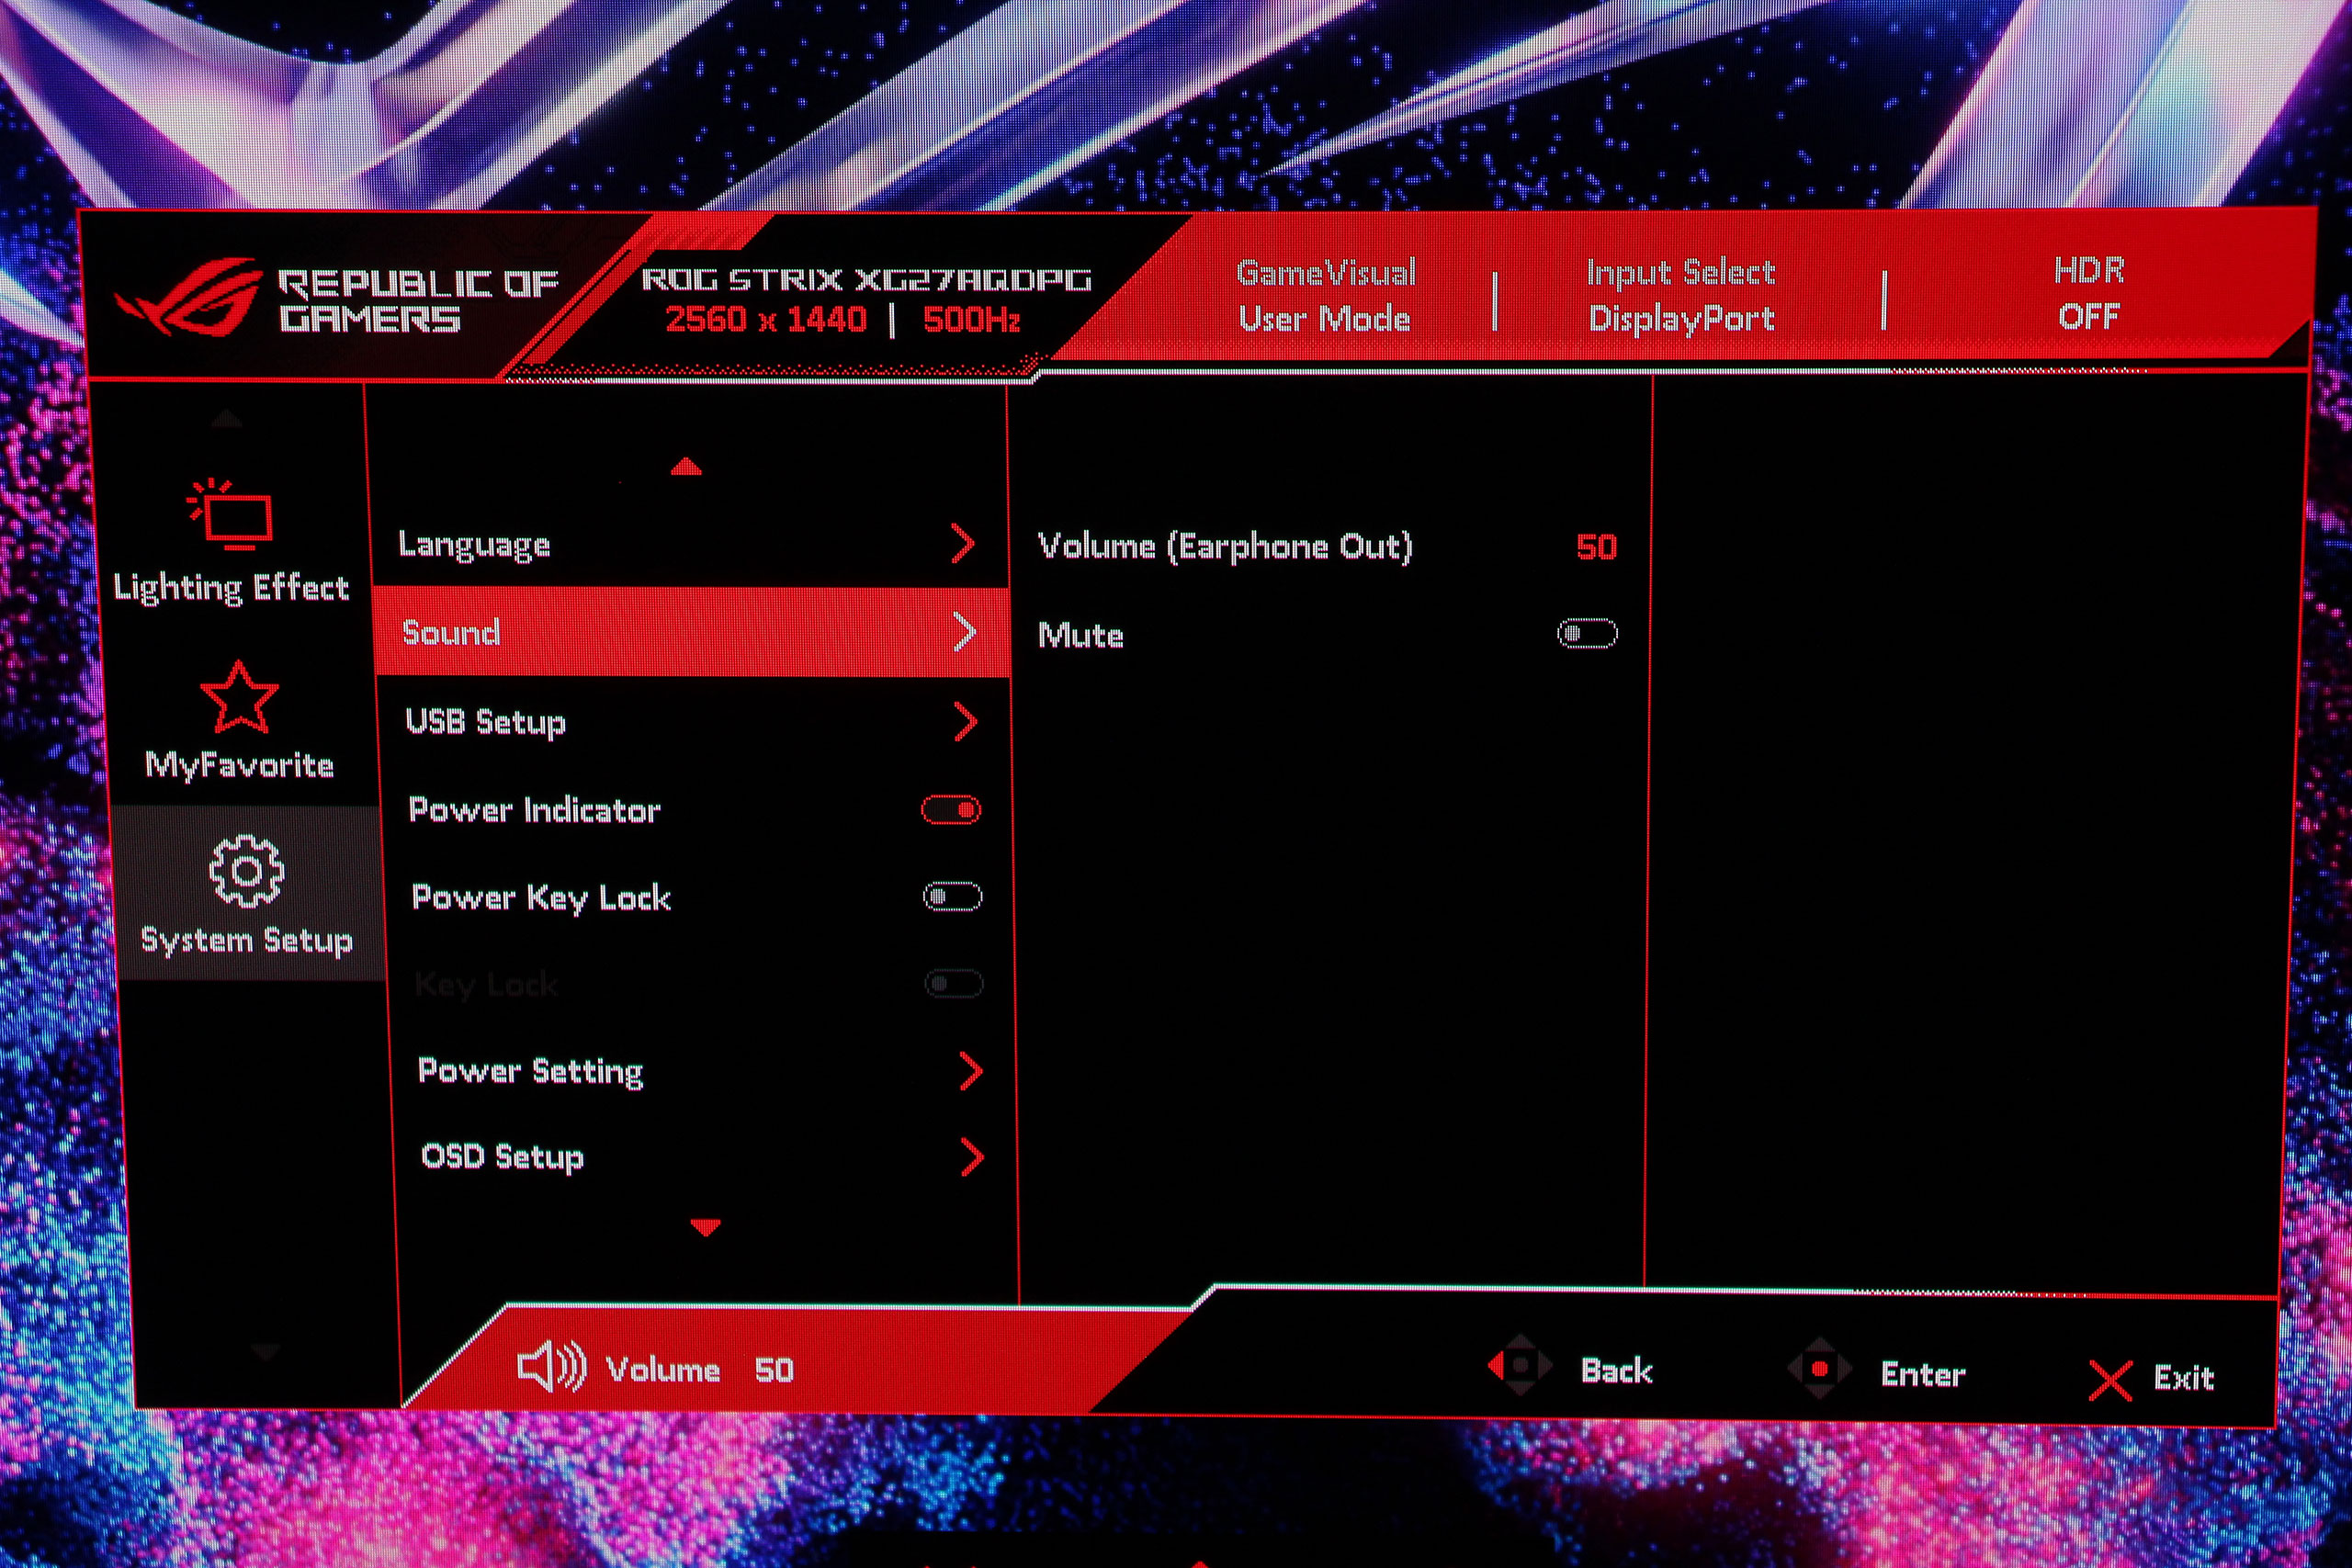The height and width of the screenshot is (1568, 2352).
Task: Click the red Exit X icon
Action: pos(2109,1380)
